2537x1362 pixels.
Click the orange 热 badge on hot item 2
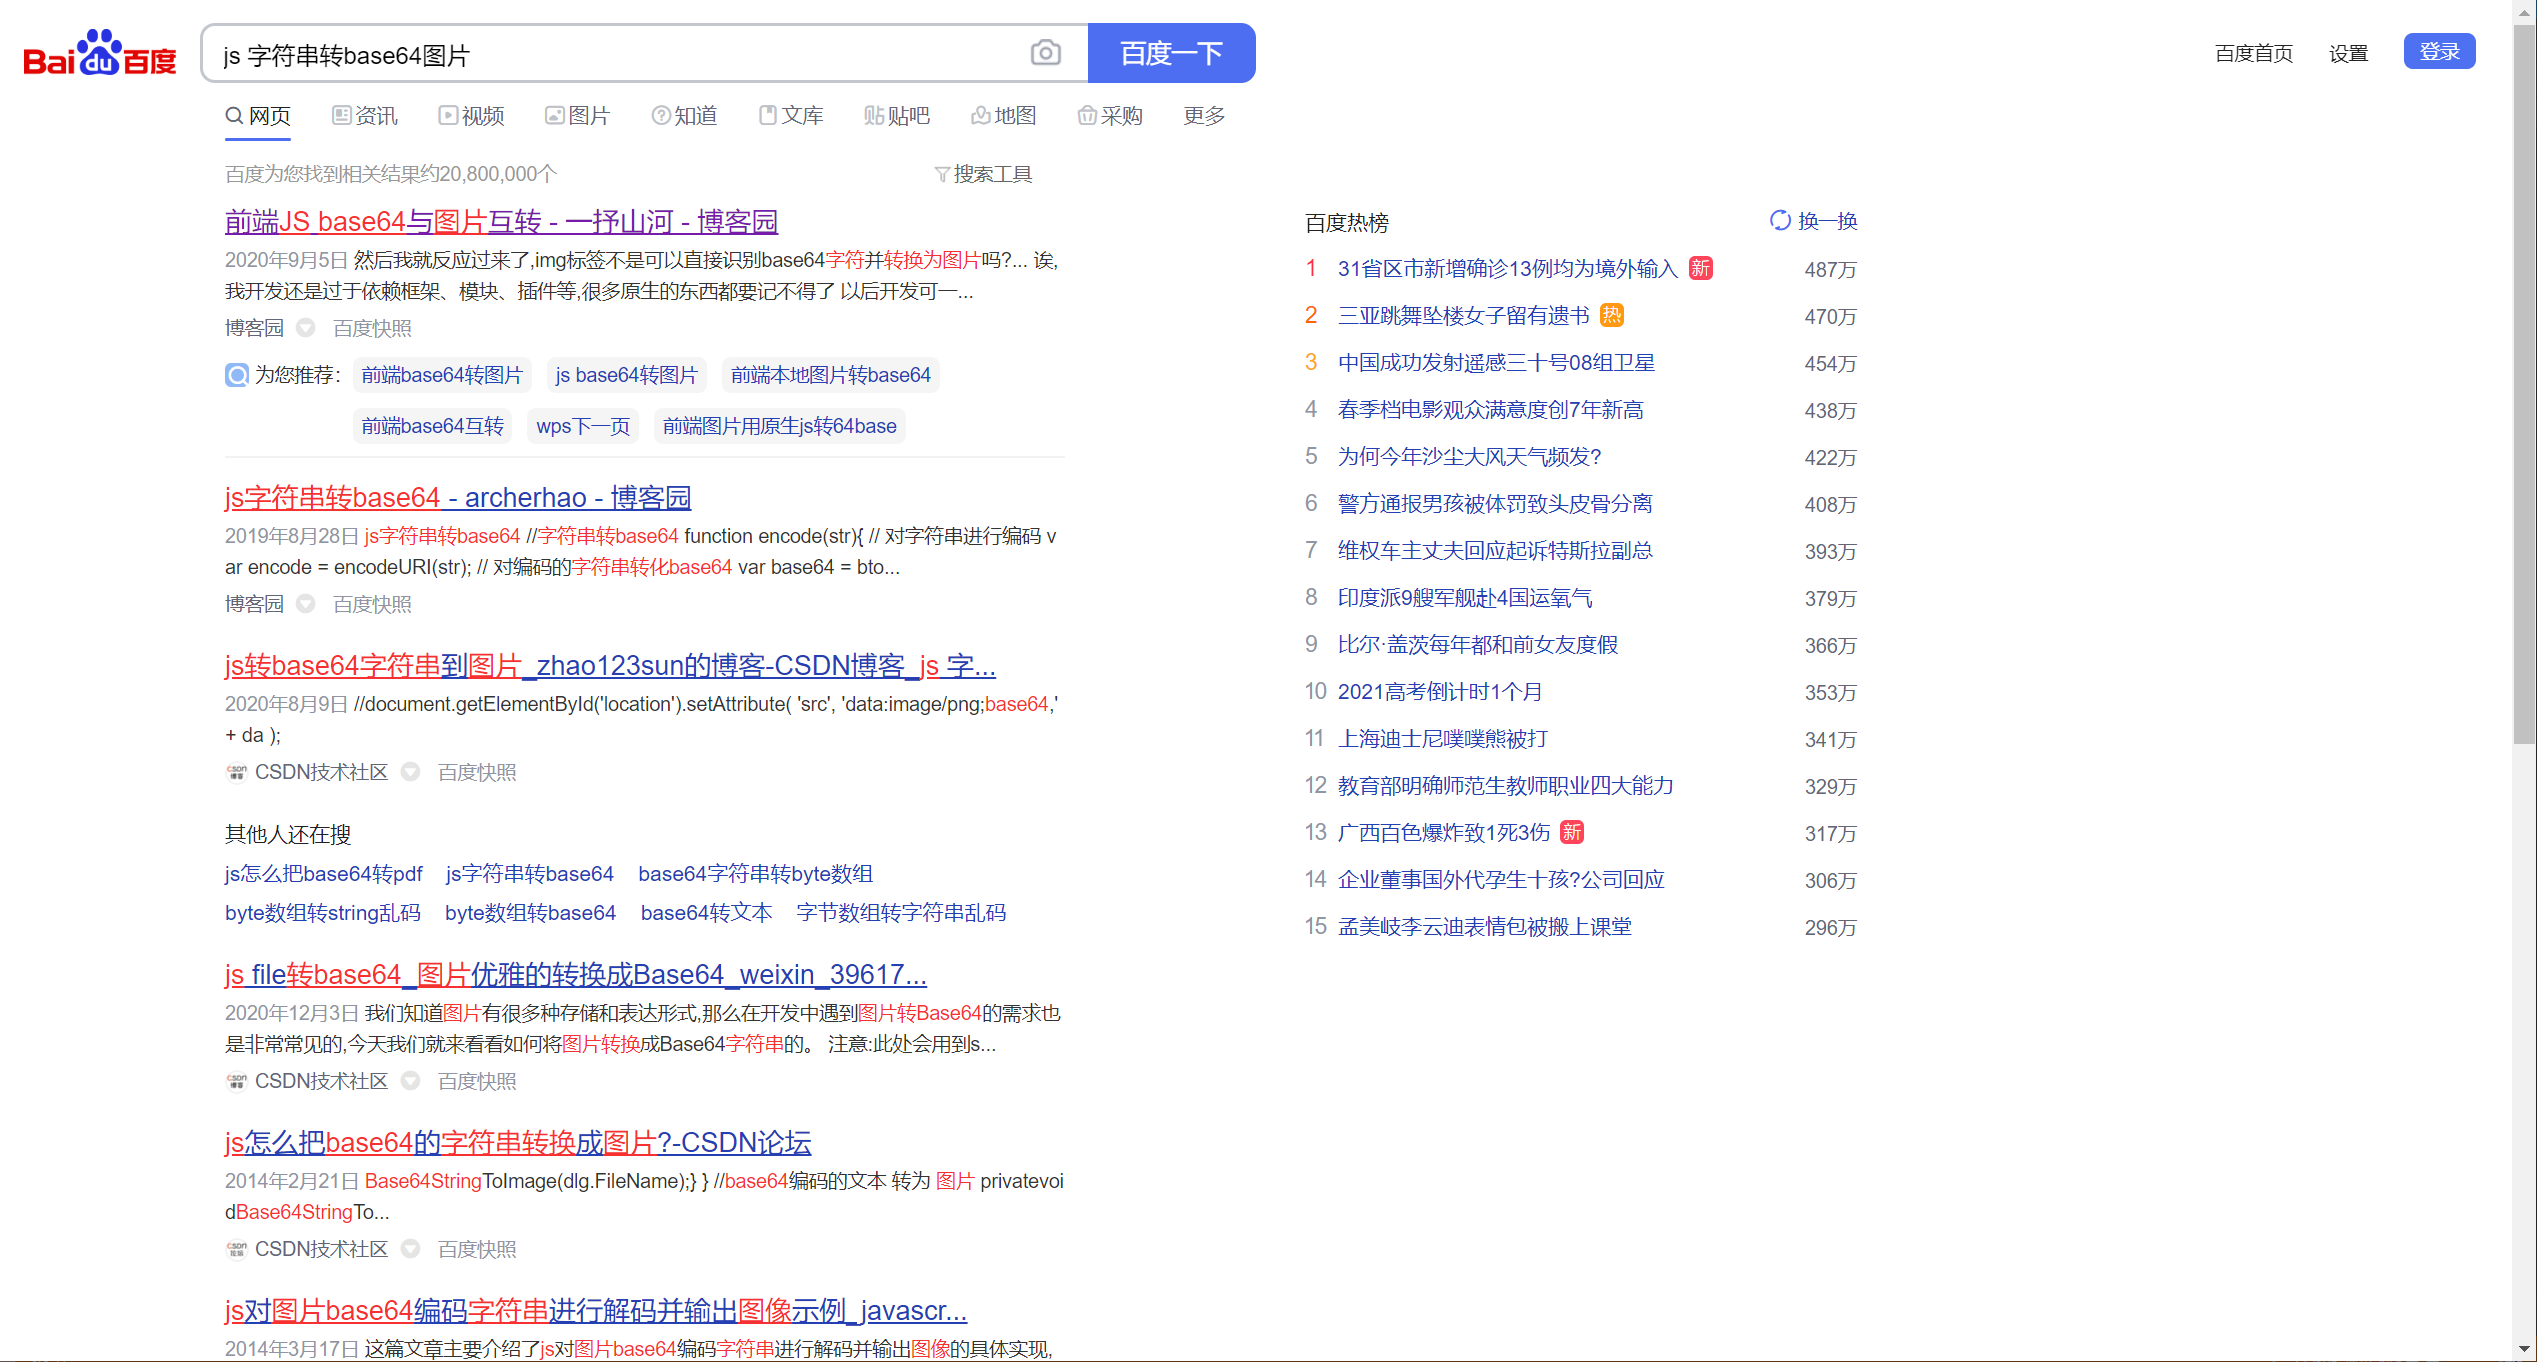(x=1611, y=316)
